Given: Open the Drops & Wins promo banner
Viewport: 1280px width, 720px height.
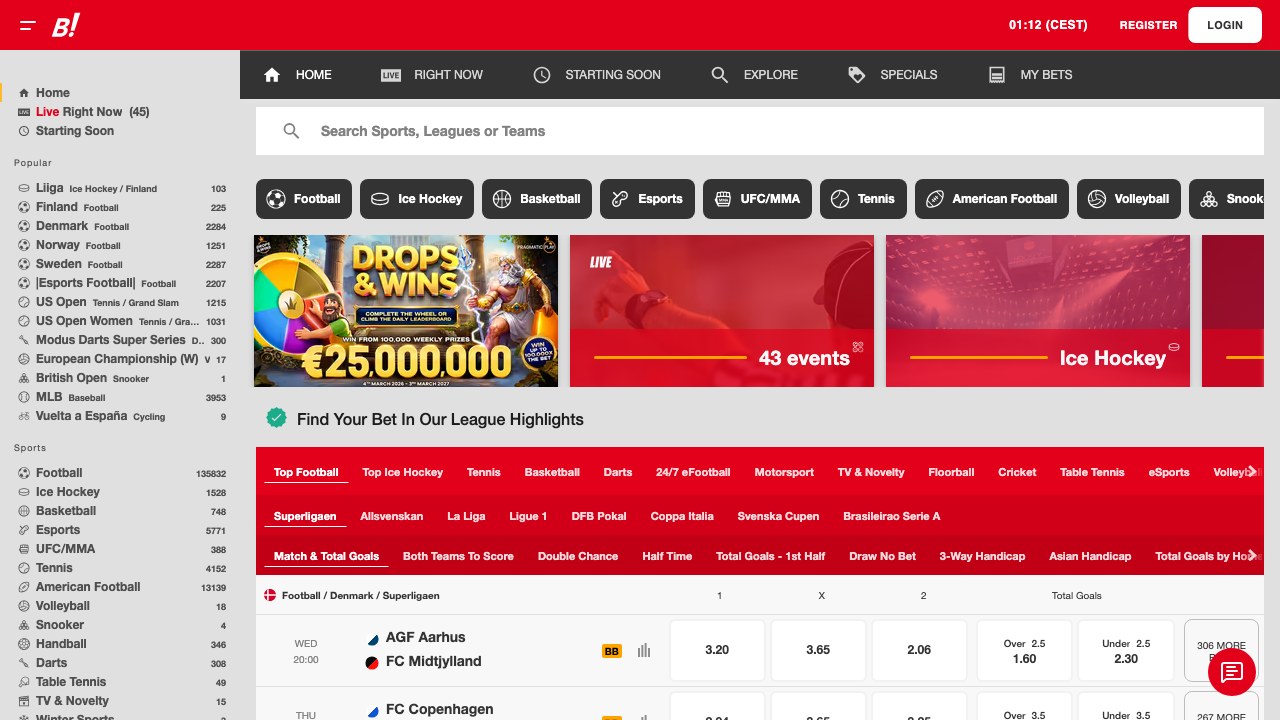Looking at the screenshot, I should tap(406, 311).
